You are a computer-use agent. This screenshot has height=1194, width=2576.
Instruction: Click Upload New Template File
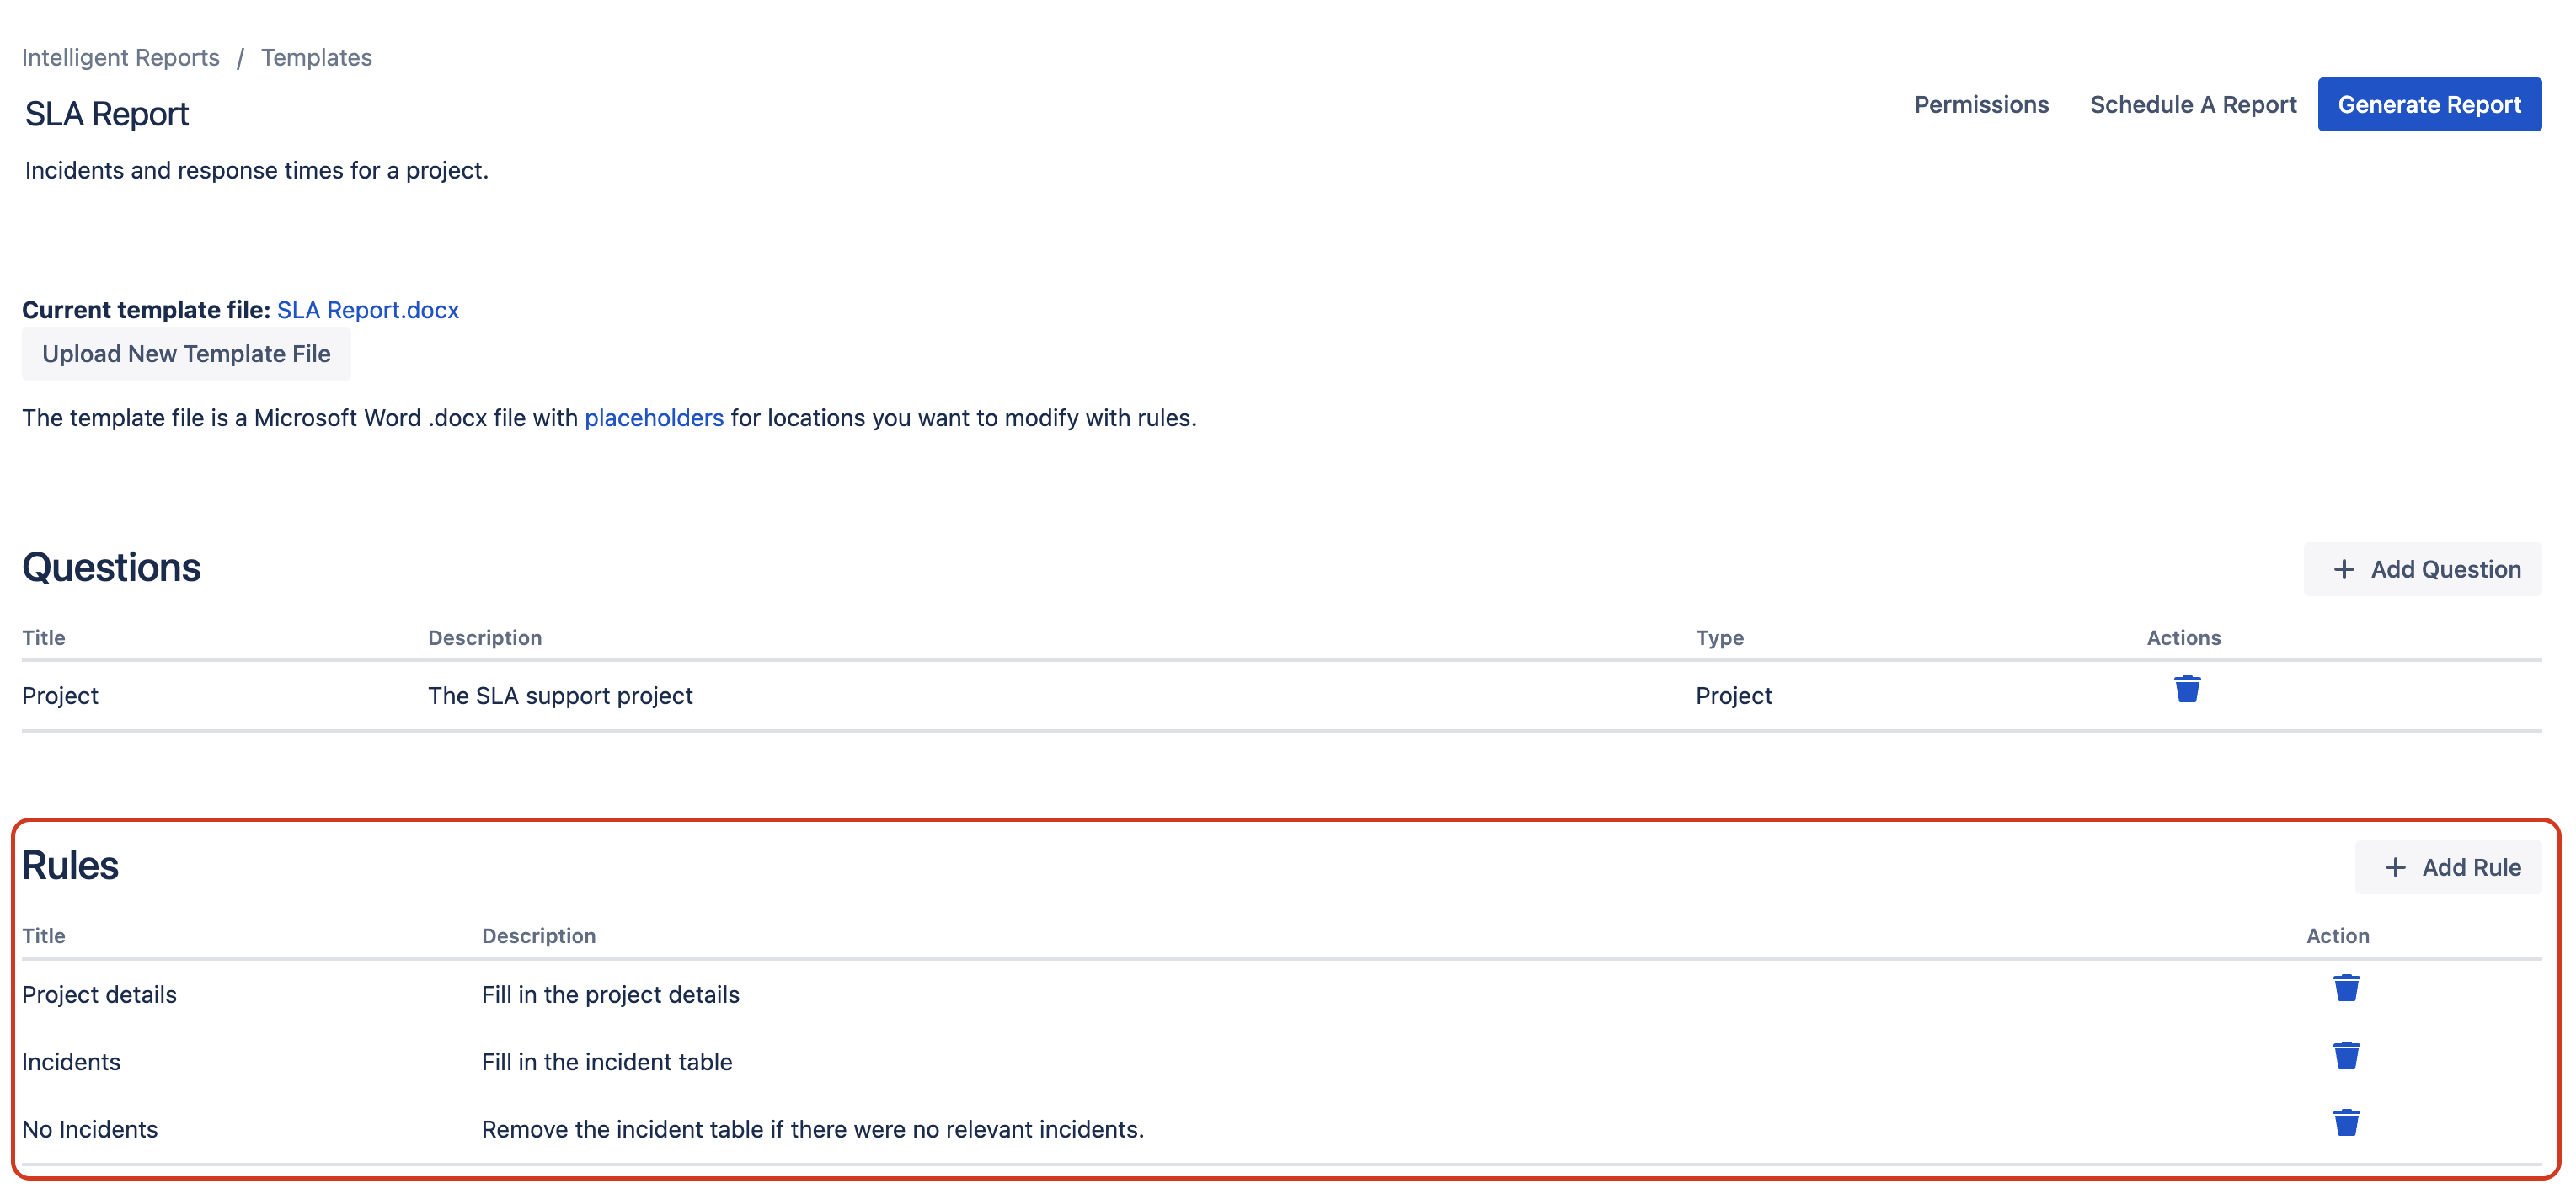[186, 353]
